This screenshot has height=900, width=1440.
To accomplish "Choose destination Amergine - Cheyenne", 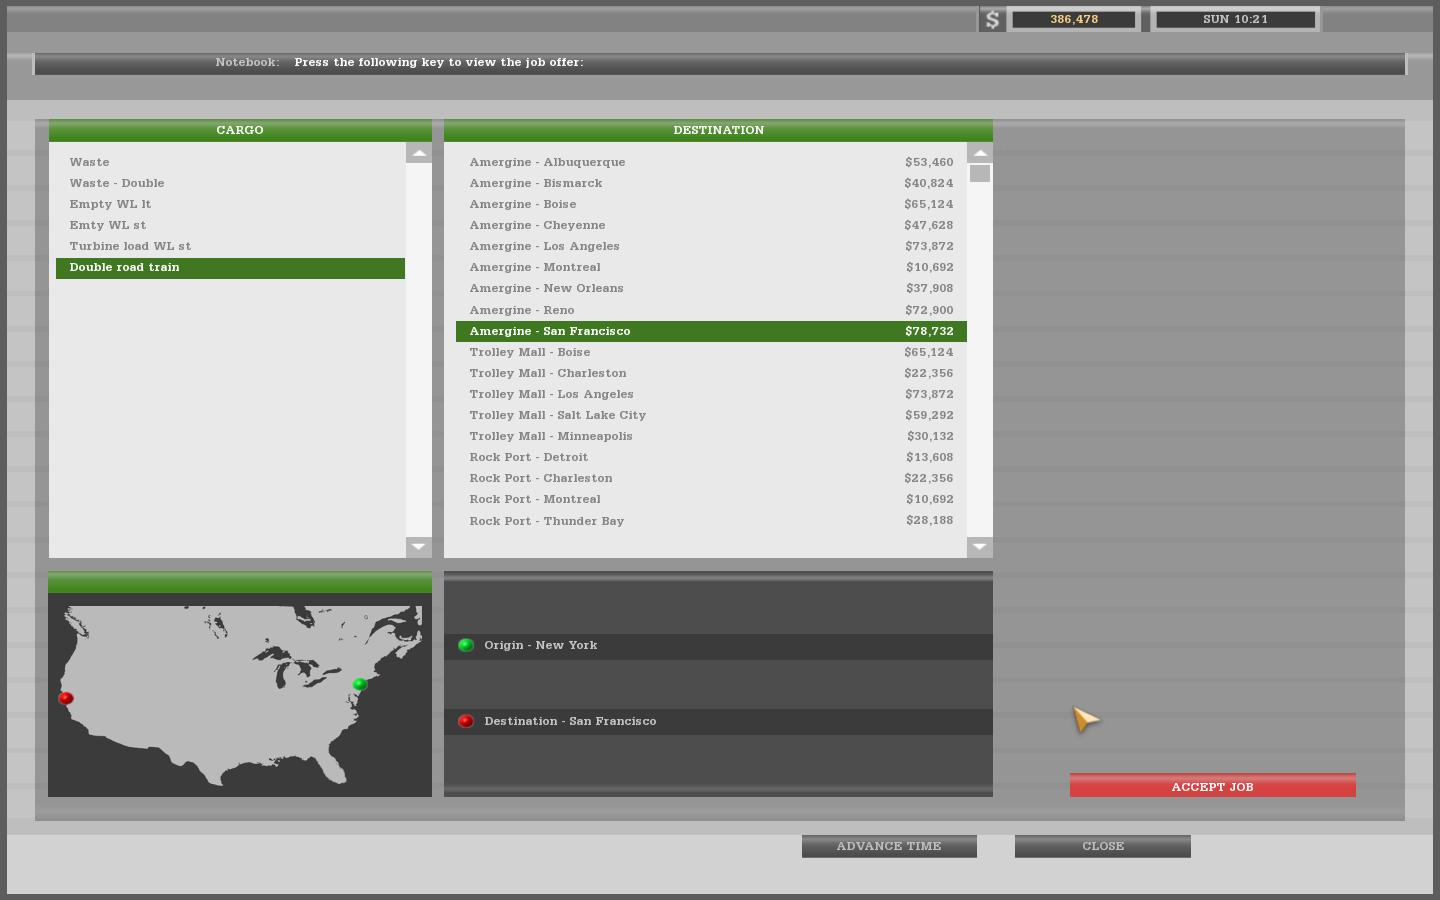I will (711, 225).
